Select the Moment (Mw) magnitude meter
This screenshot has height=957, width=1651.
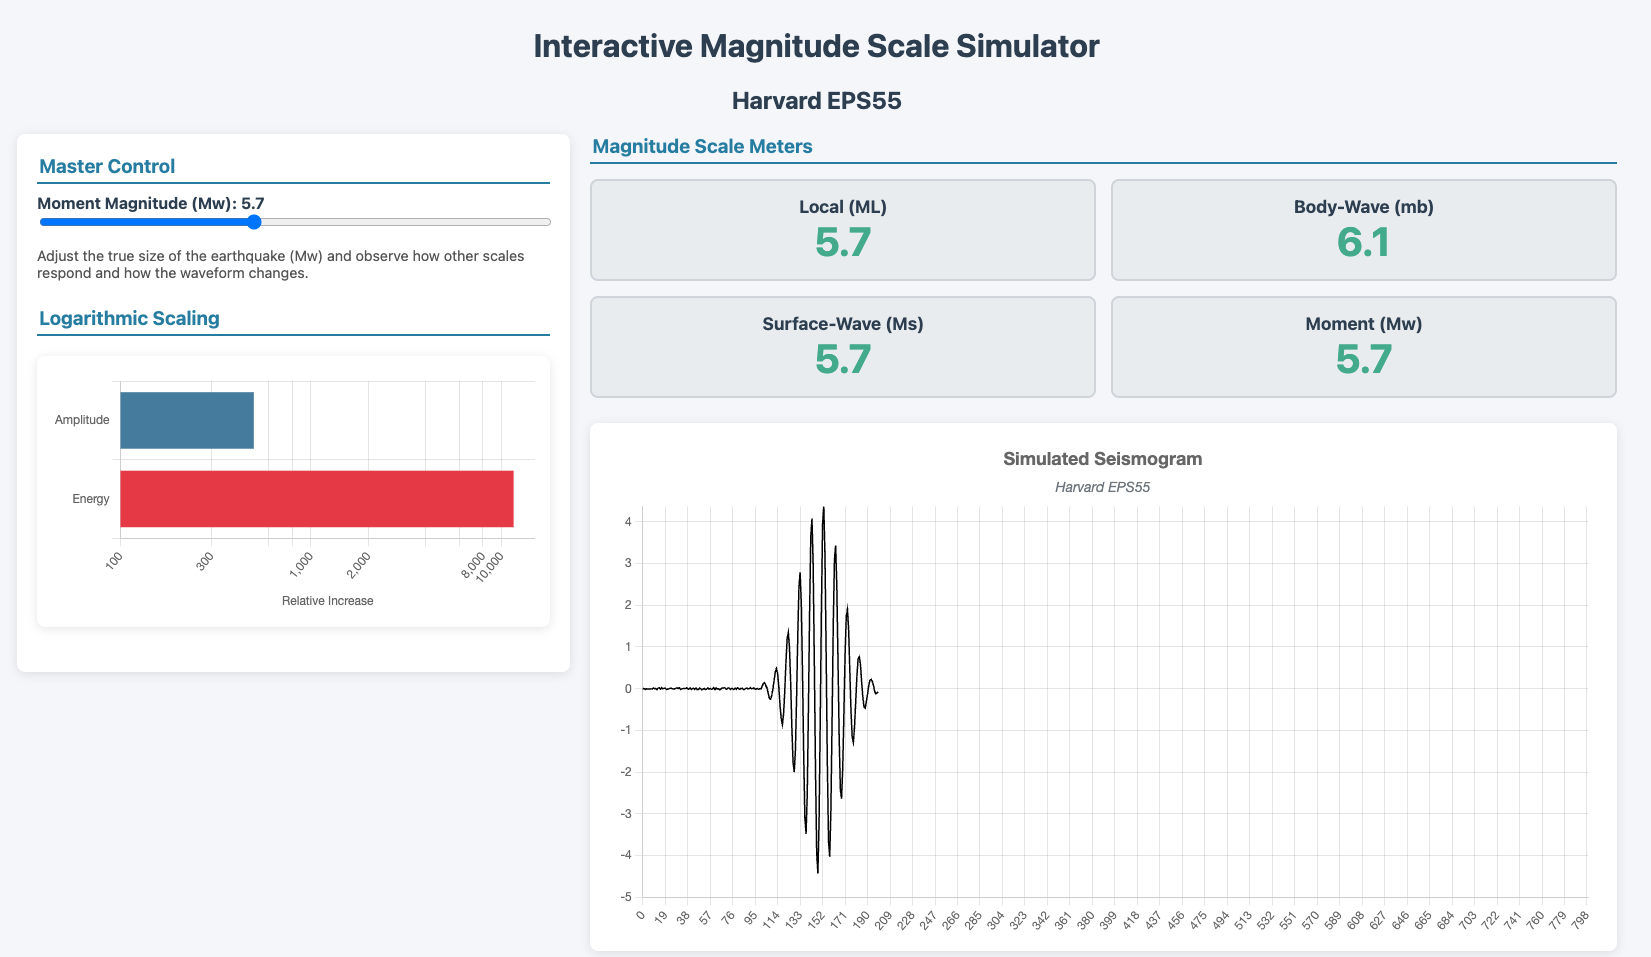[1363, 346]
